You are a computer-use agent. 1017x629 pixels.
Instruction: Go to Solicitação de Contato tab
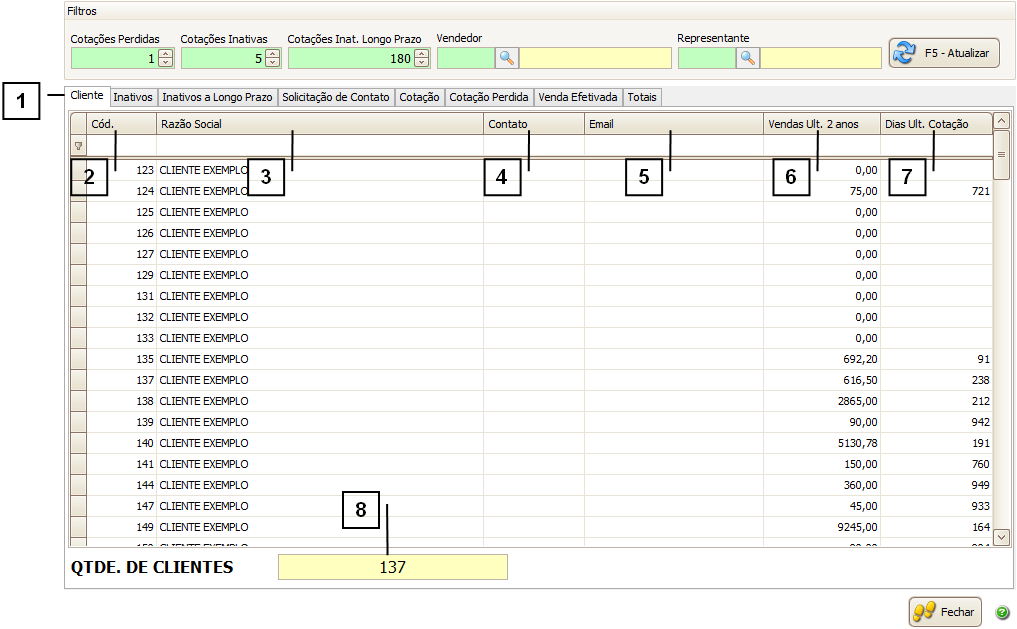336,98
